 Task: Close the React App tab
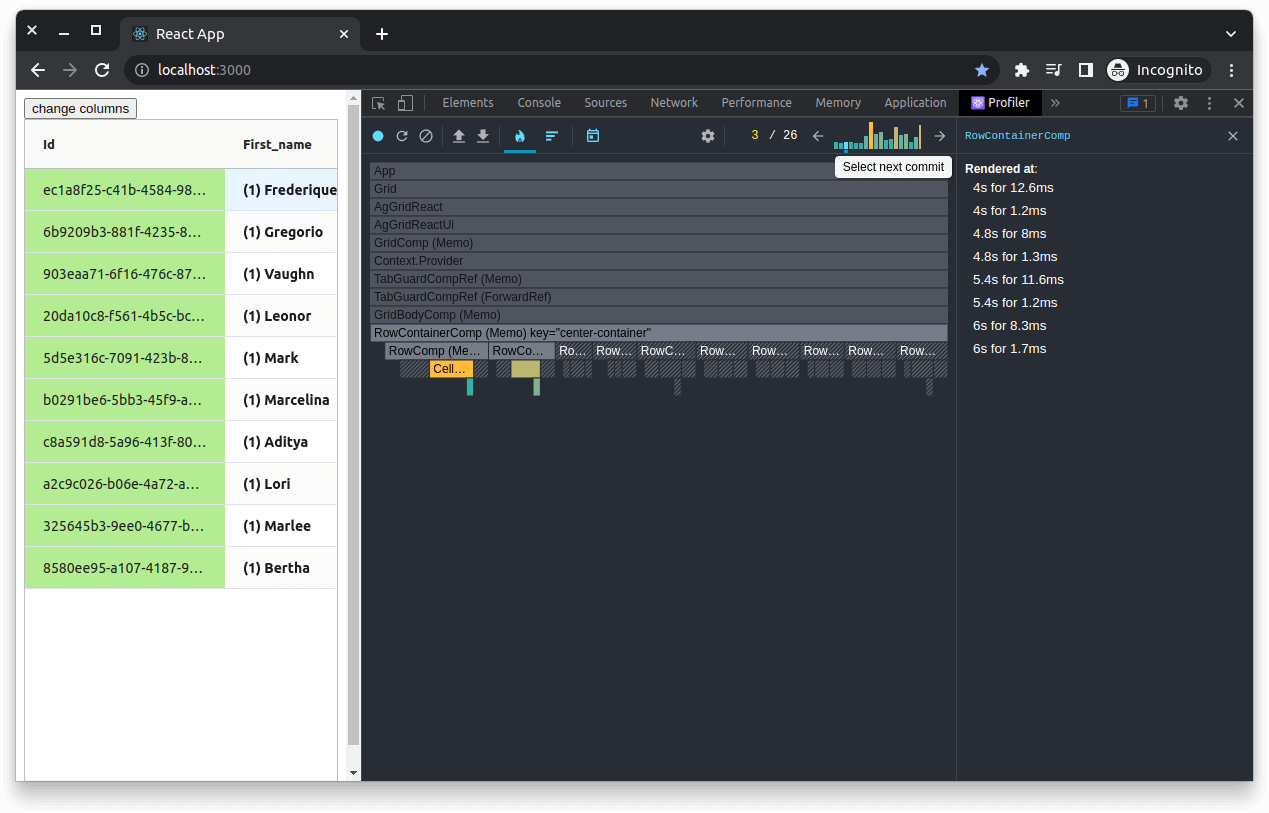click(344, 34)
